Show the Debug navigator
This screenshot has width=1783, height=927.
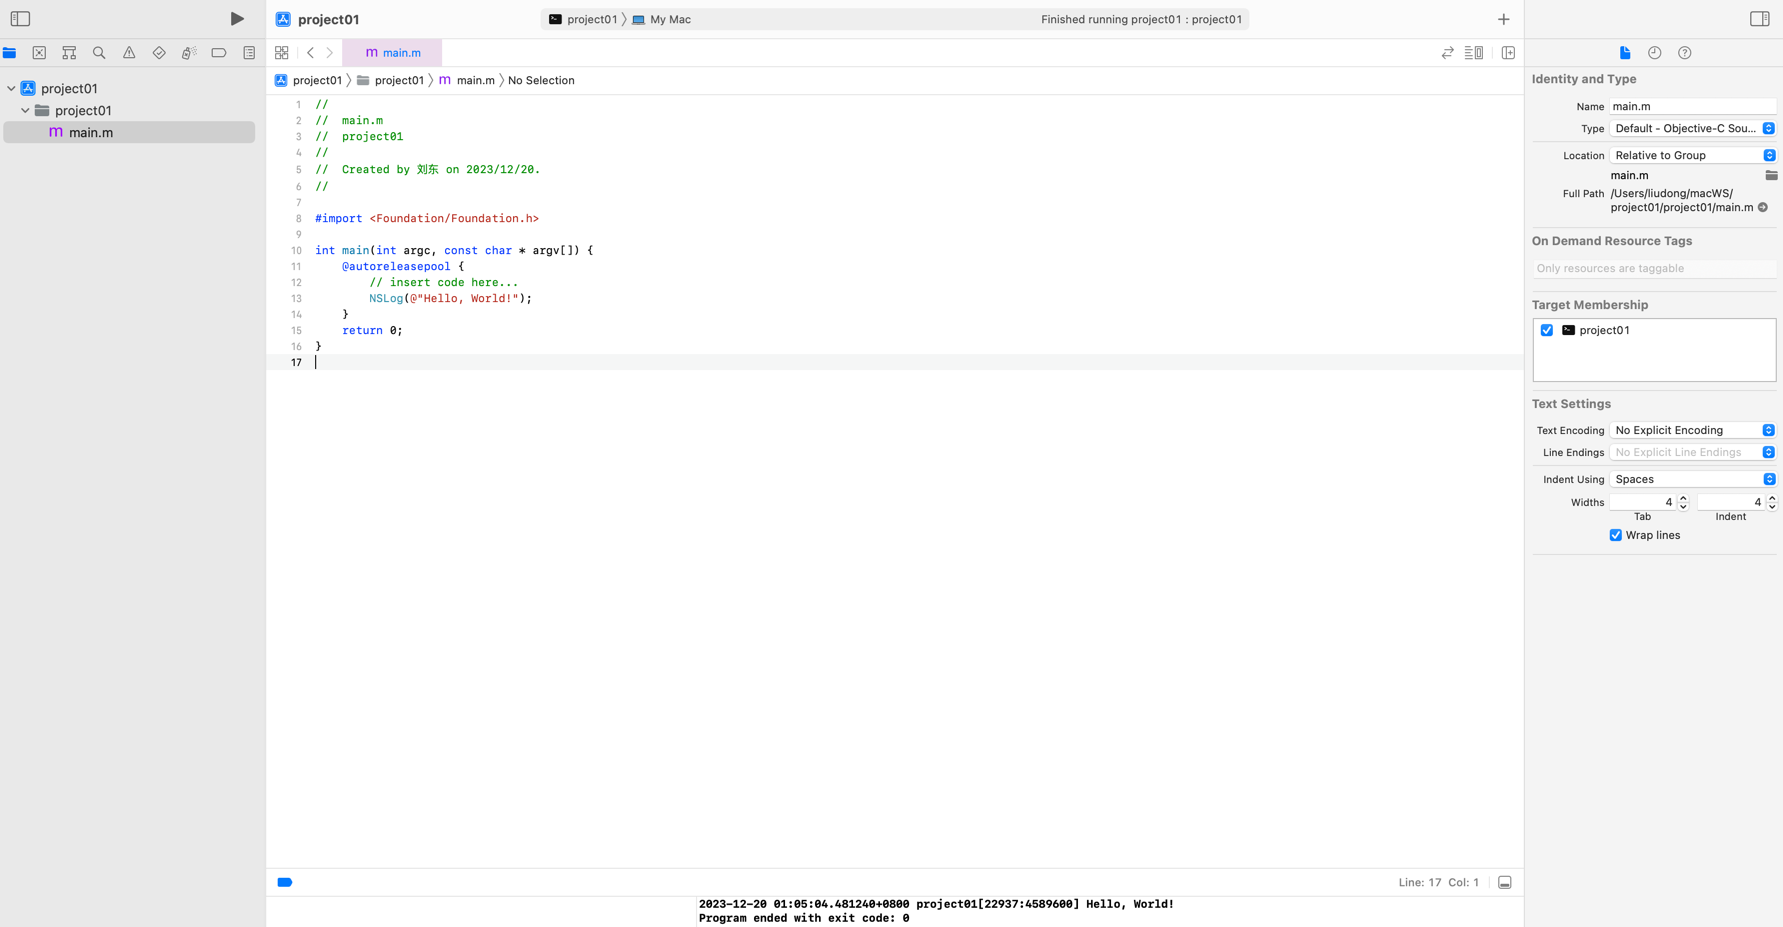pyautogui.click(x=189, y=53)
